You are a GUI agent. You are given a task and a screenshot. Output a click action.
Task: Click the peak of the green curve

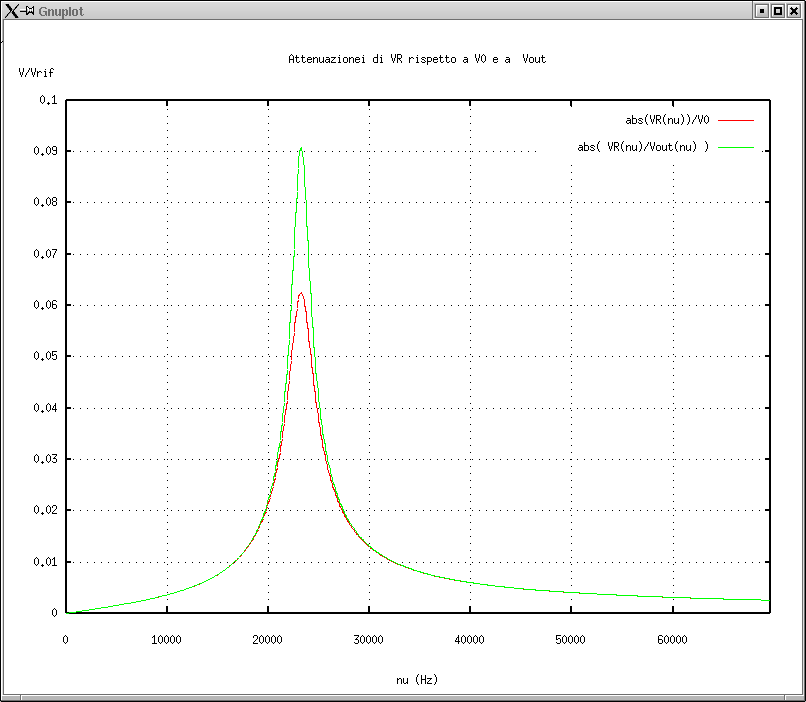click(x=301, y=149)
